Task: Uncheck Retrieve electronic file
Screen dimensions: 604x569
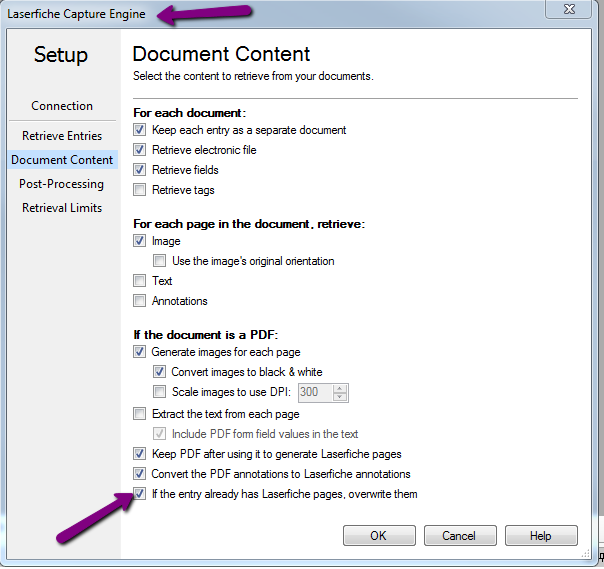Action: [139, 150]
